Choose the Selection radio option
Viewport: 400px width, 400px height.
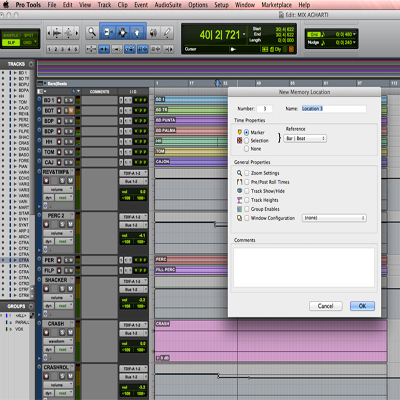click(x=246, y=141)
